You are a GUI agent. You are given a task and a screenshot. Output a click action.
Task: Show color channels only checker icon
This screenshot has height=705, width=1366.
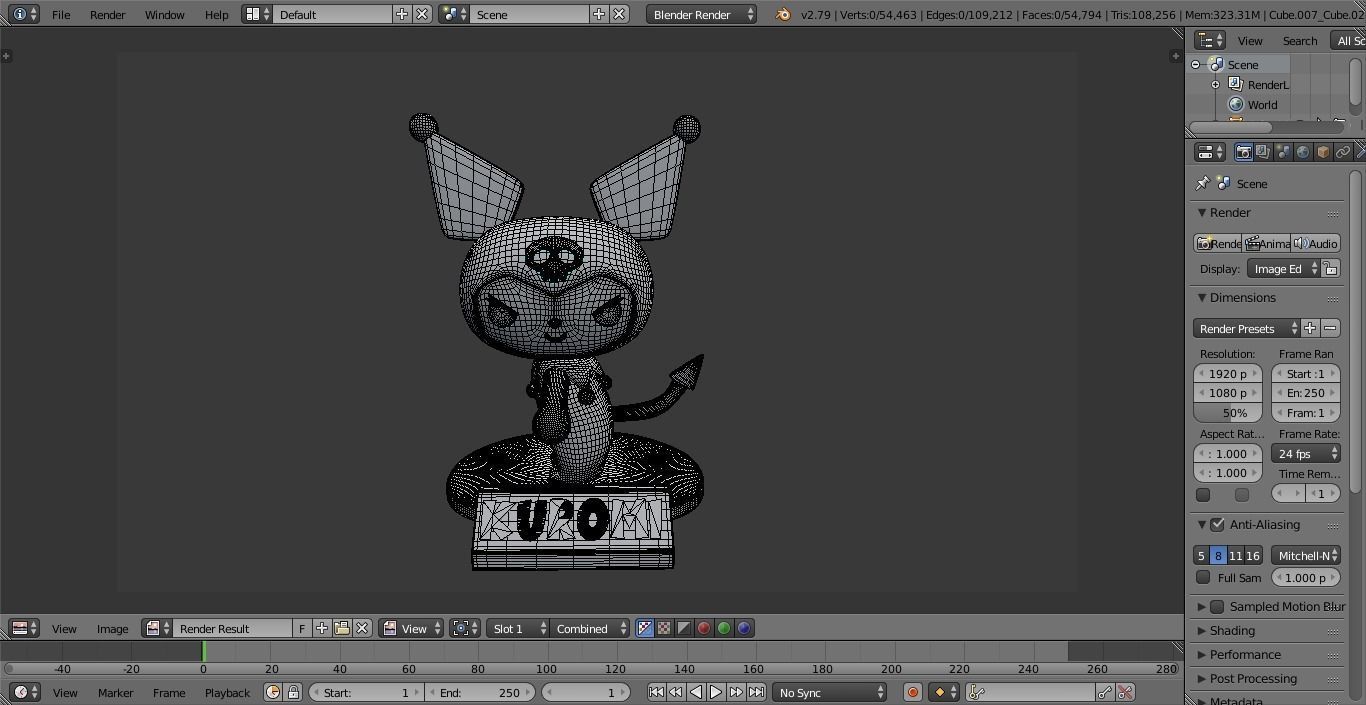[664, 628]
